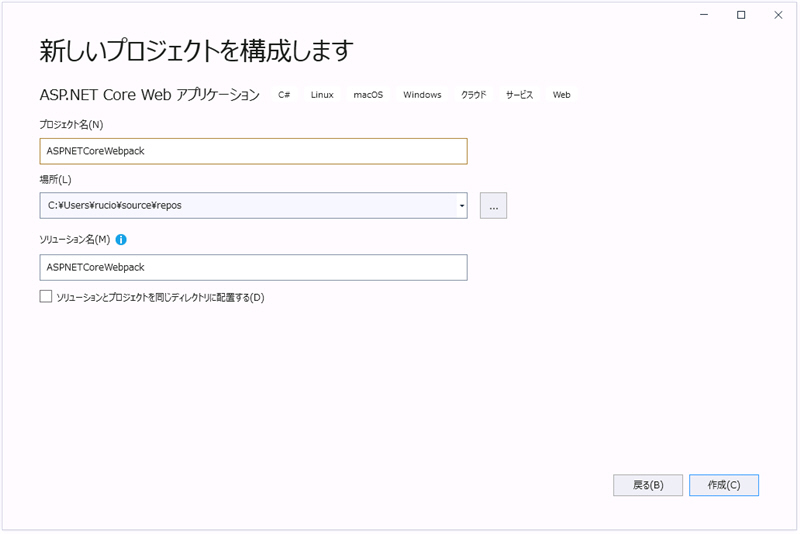Screen dimensions: 800x534
Task: Click the ソリューション名 input field
Action: point(253,267)
